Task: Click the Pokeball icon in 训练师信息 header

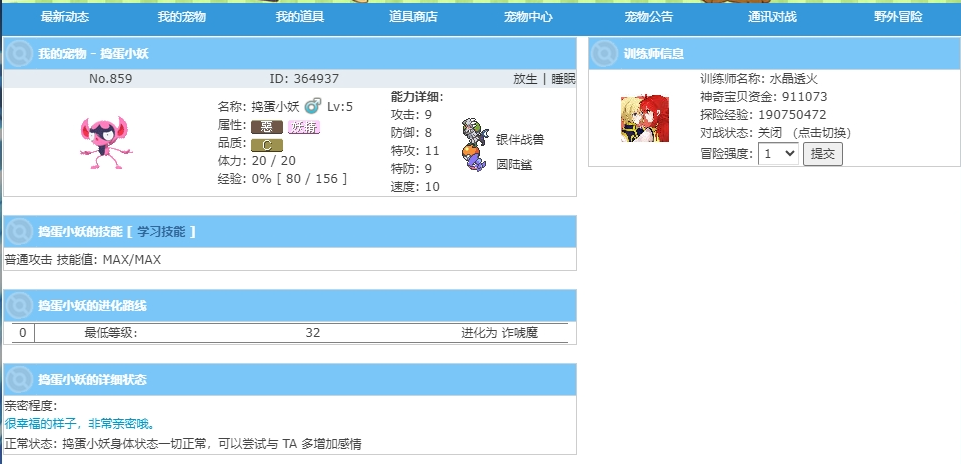Action: coord(604,53)
